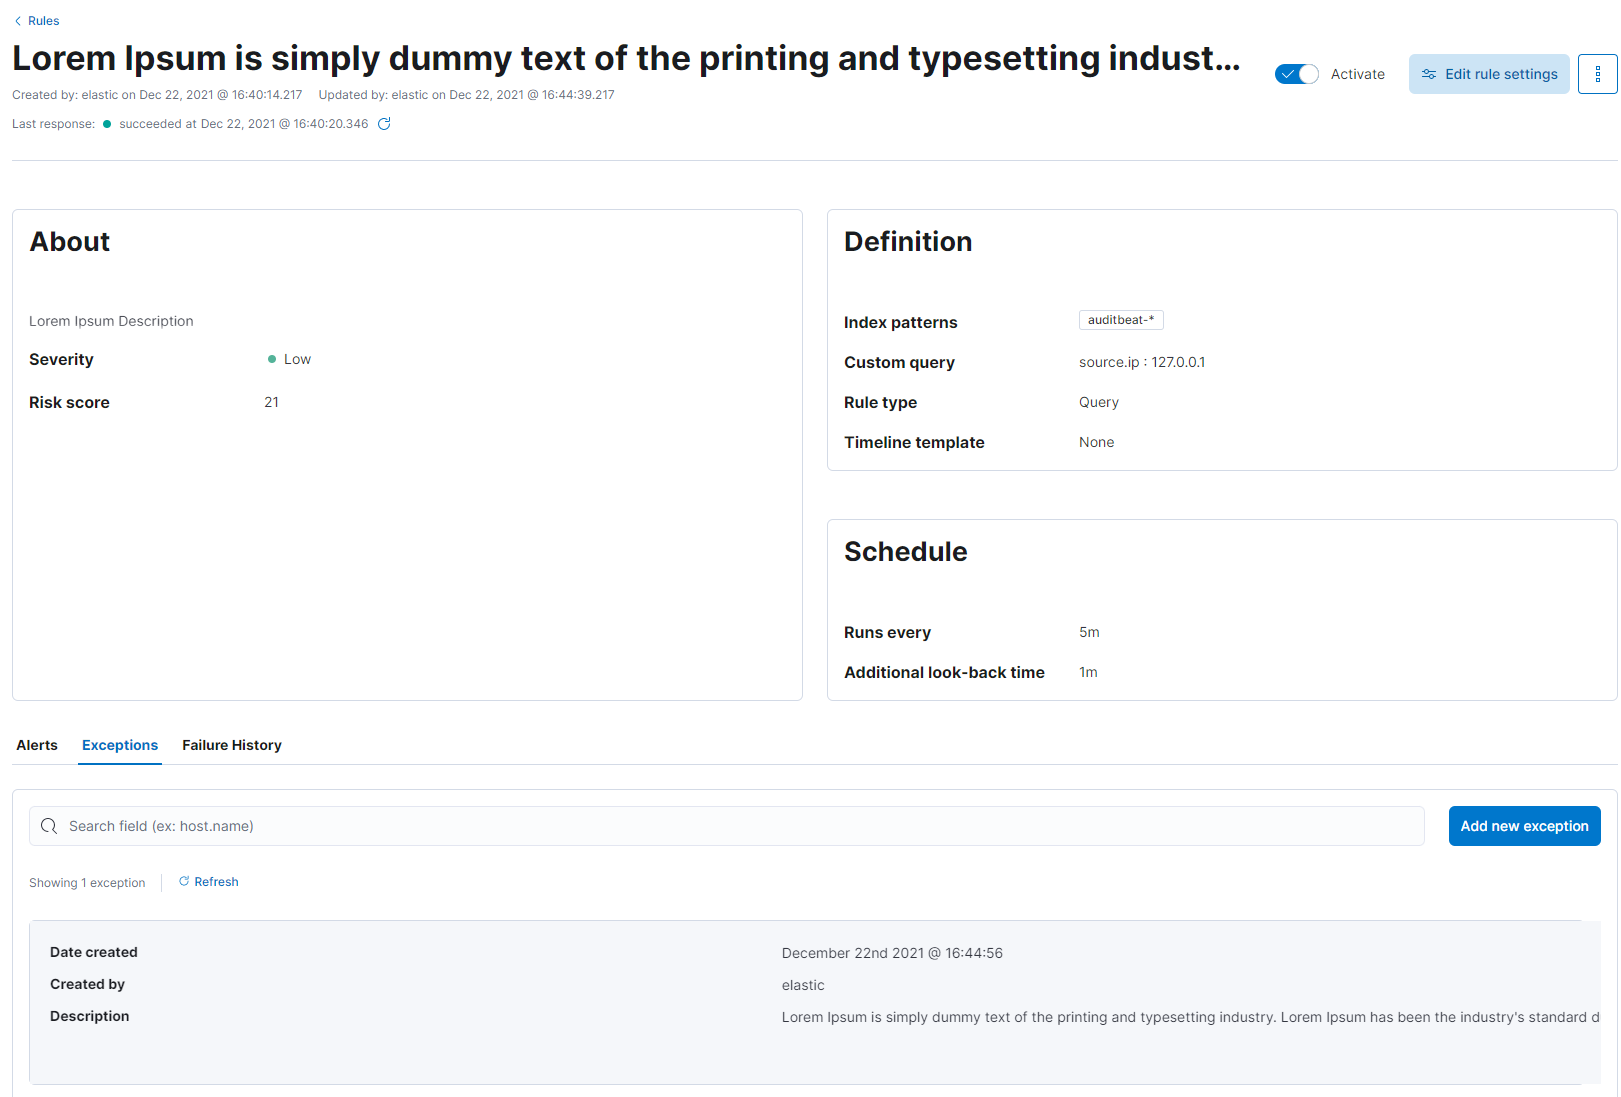Focus the exception search field
This screenshot has width=1621, height=1097.
pyautogui.click(x=740, y=826)
